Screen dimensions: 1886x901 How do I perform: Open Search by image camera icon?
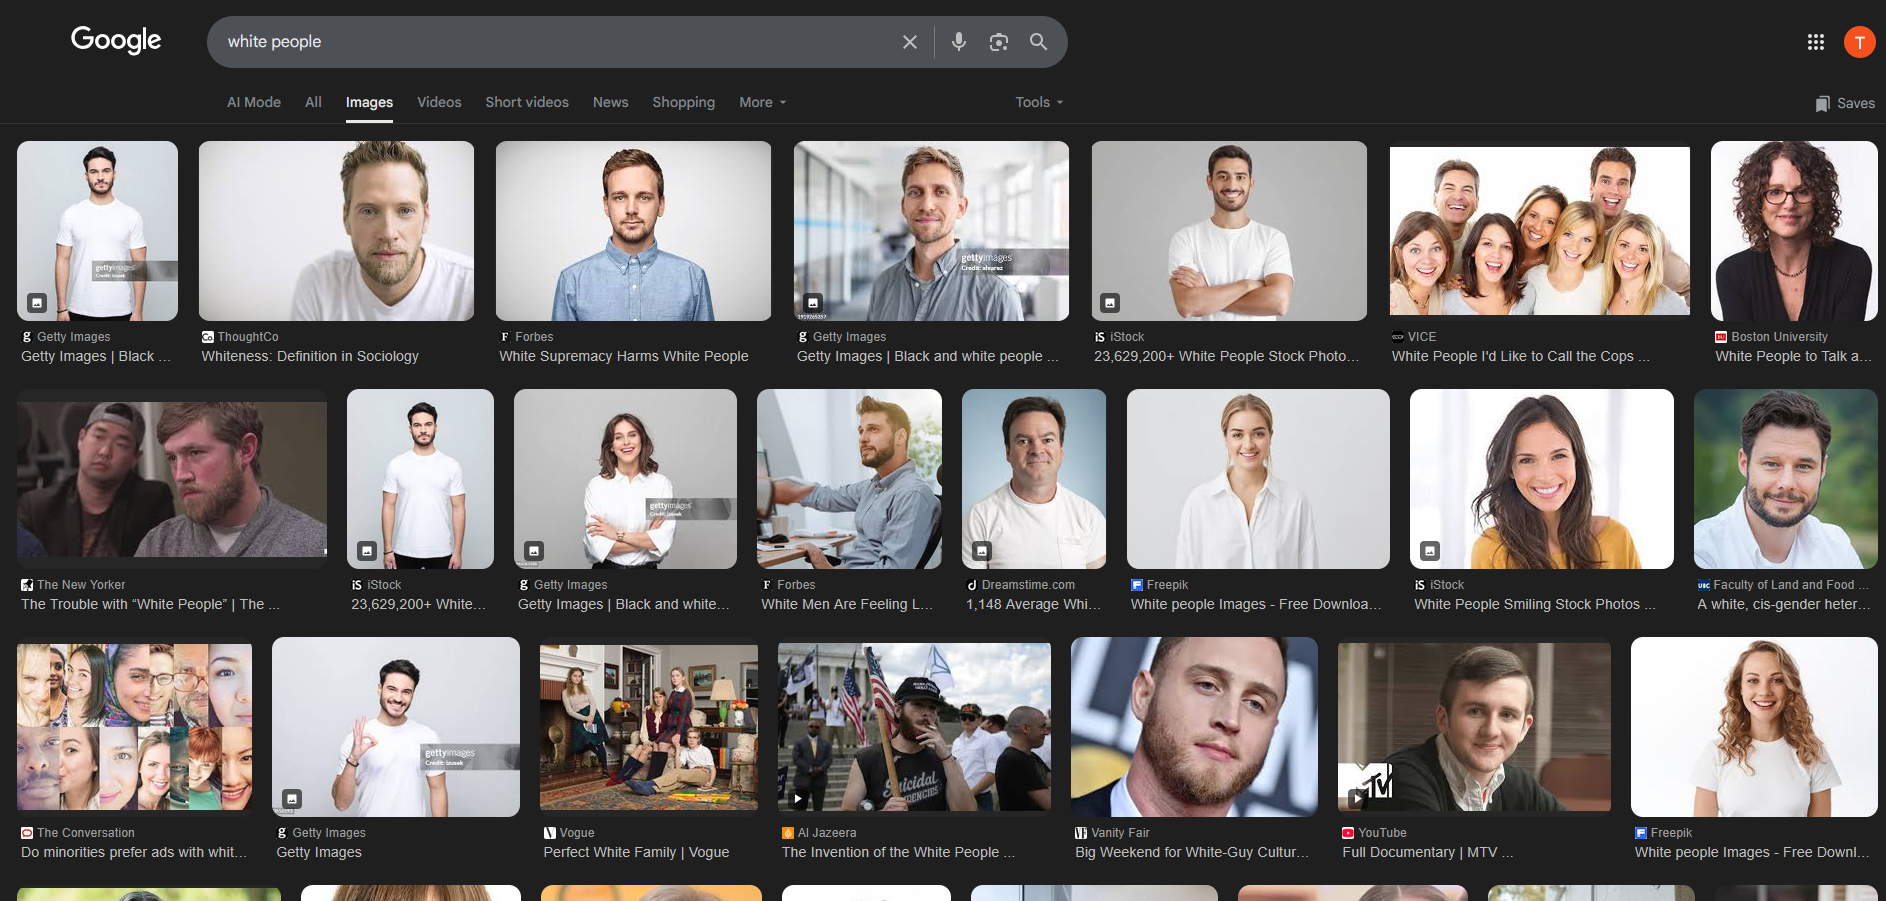click(x=999, y=42)
